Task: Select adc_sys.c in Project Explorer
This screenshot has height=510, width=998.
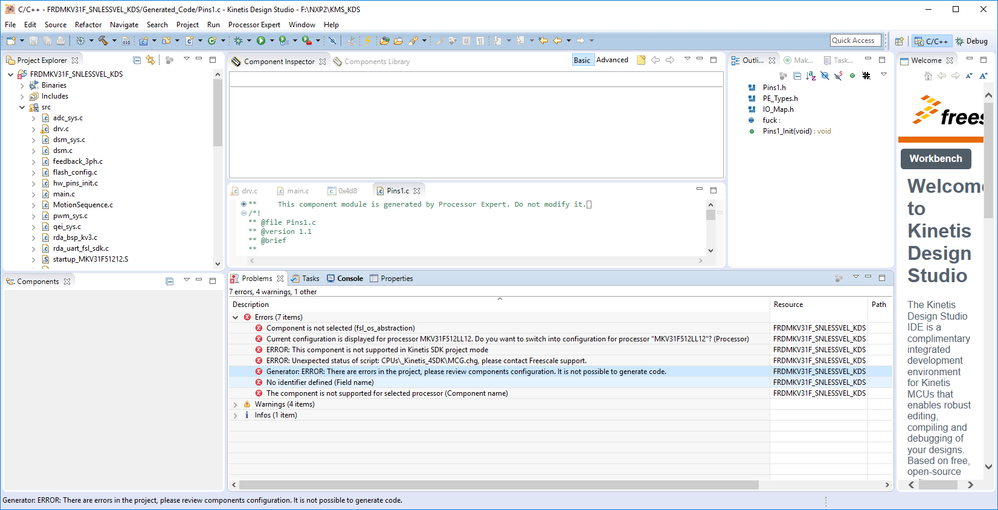Action: coord(67,118)
